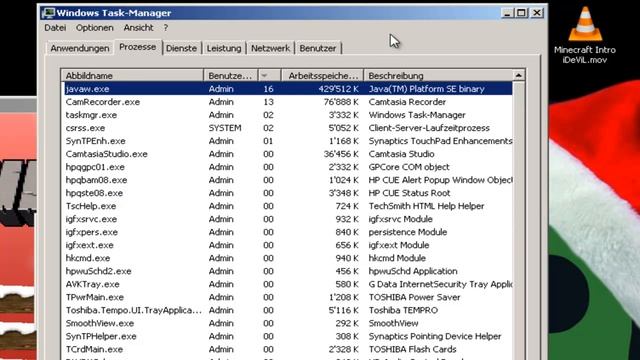Click the persistence Module description
640x360 pixels.
408,232
